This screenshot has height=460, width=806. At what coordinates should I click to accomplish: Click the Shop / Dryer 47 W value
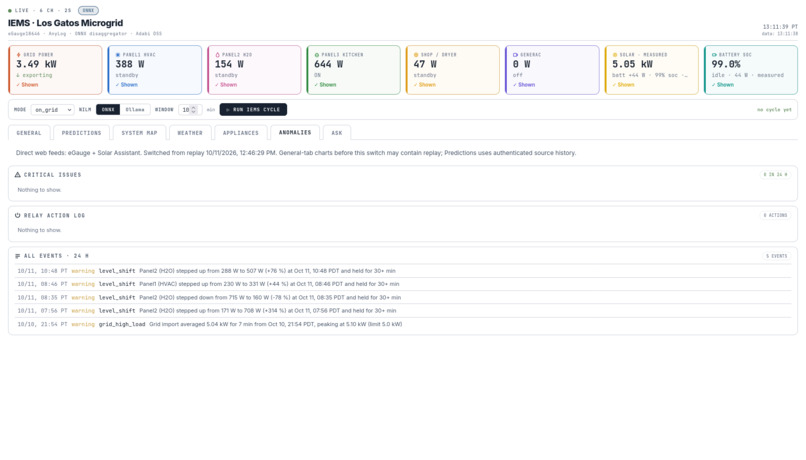425,64
